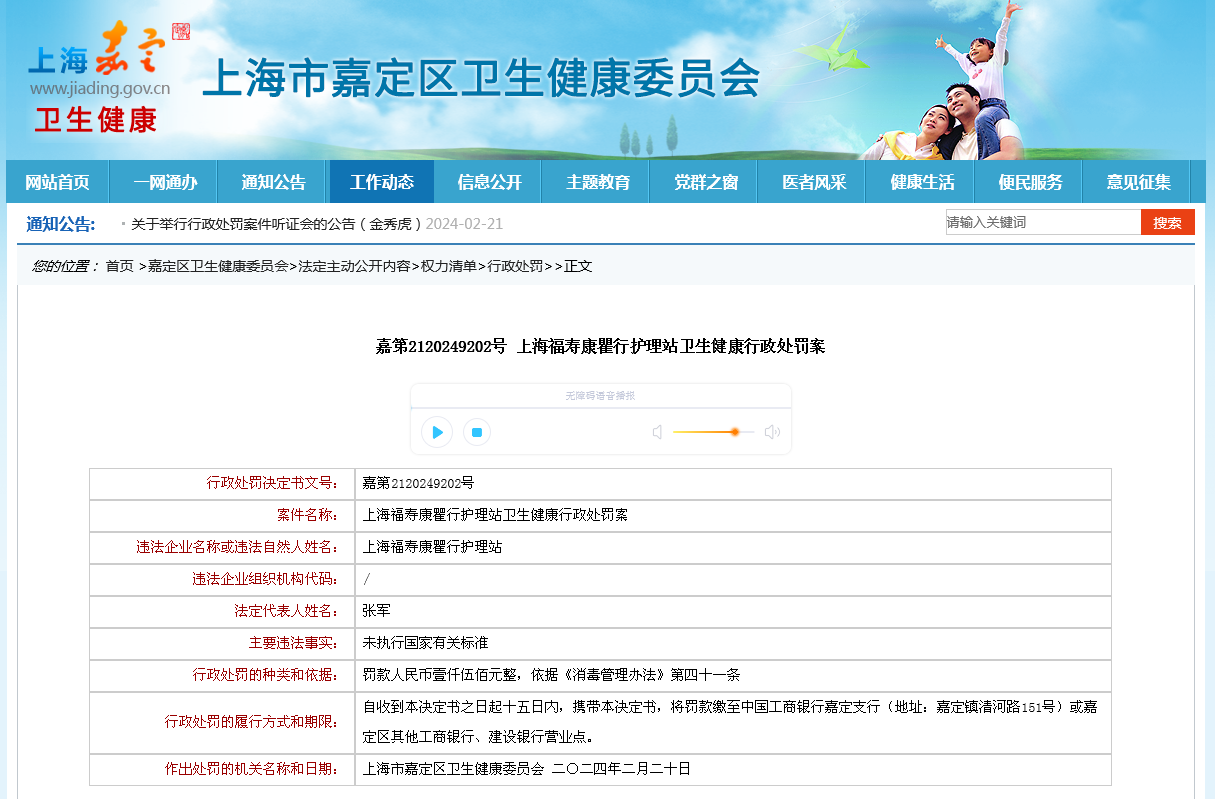The width and height of the screenshot is (1215, 799).
Task: Go to the 一网通办 section
Action: (165, 182)
